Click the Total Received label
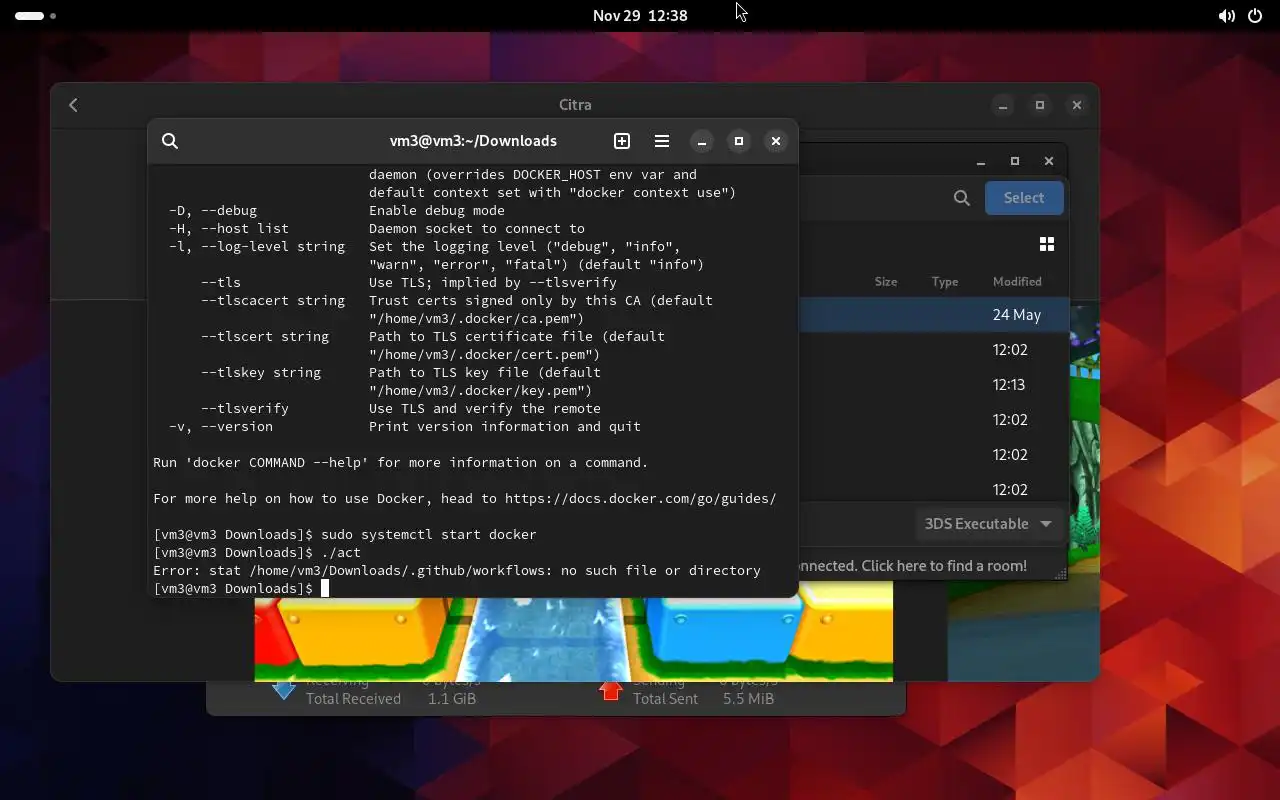Image resolution: width=1280 pixels, height=800 pixels. coord(353,699)
